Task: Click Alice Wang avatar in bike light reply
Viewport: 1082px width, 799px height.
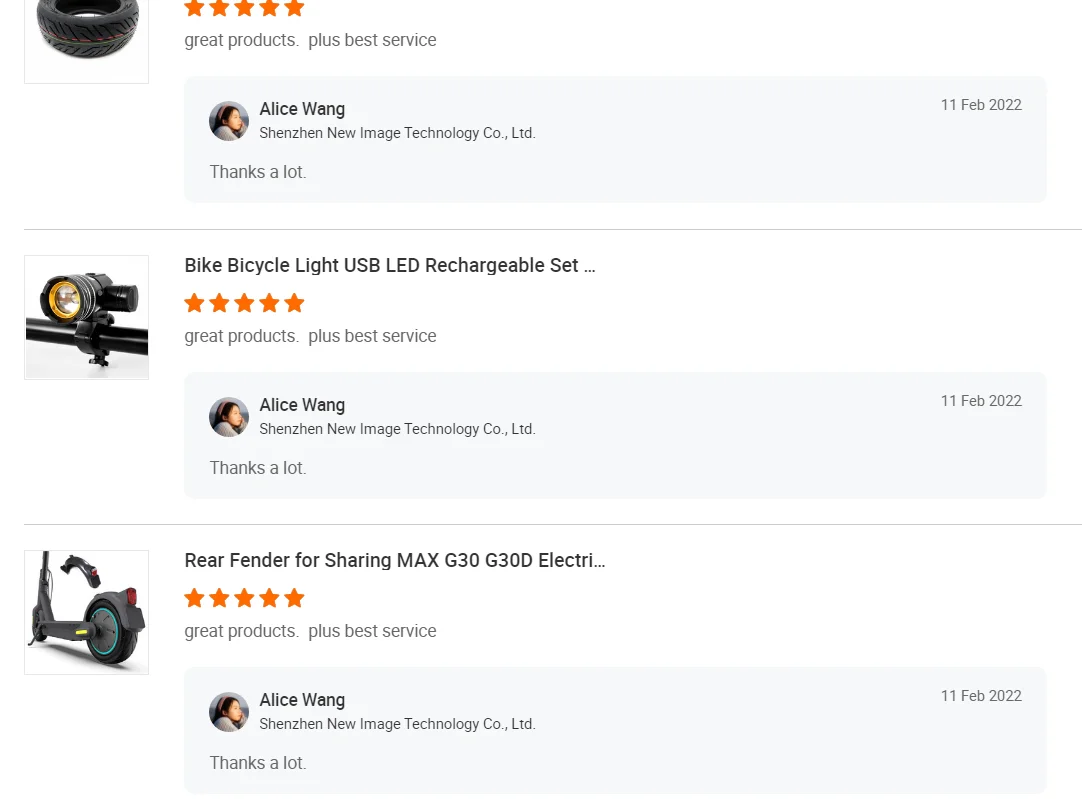Action: (229, 417)
